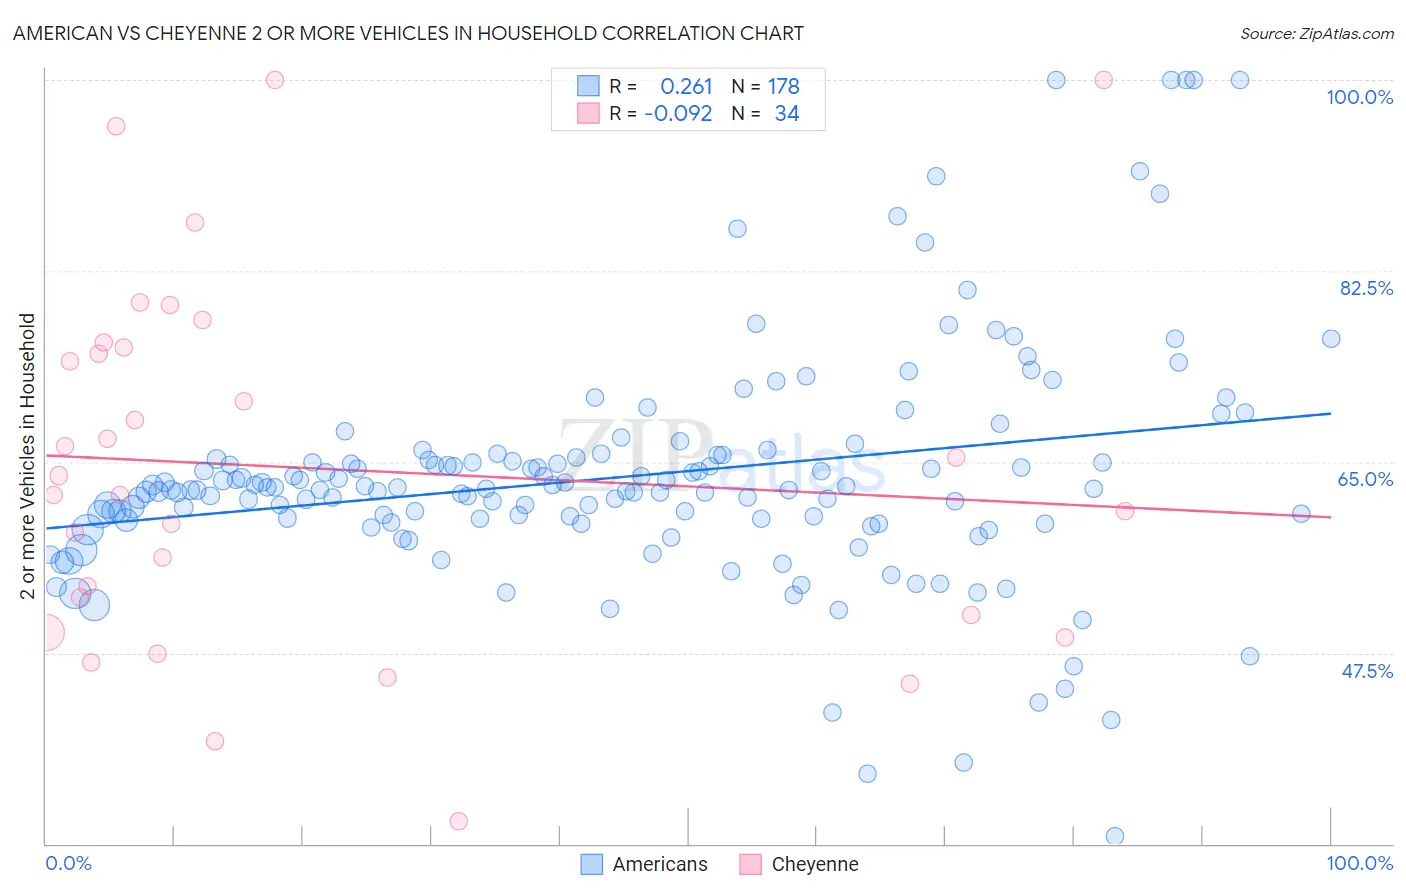Click the y-axis title '2 or more Vehicles in Household'
Image resolution: width=1406 pixels, height=892 pixels.
click(x=27, y=456)
